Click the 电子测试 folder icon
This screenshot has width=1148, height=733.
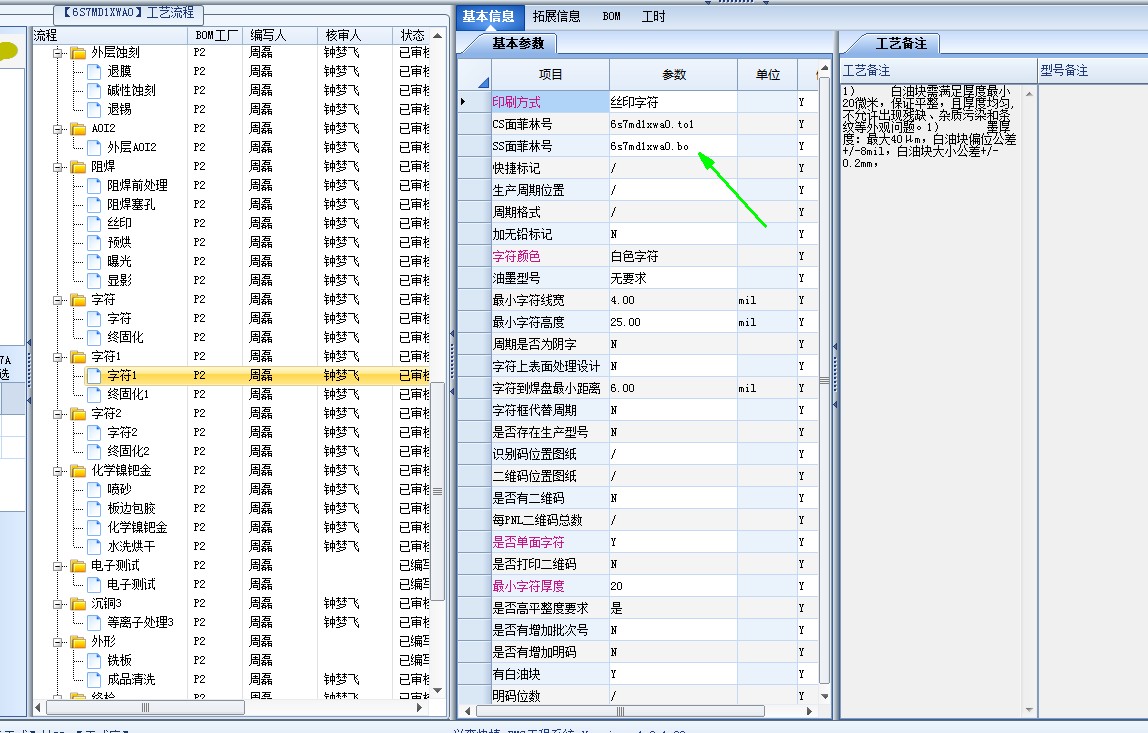click(78, 566)
